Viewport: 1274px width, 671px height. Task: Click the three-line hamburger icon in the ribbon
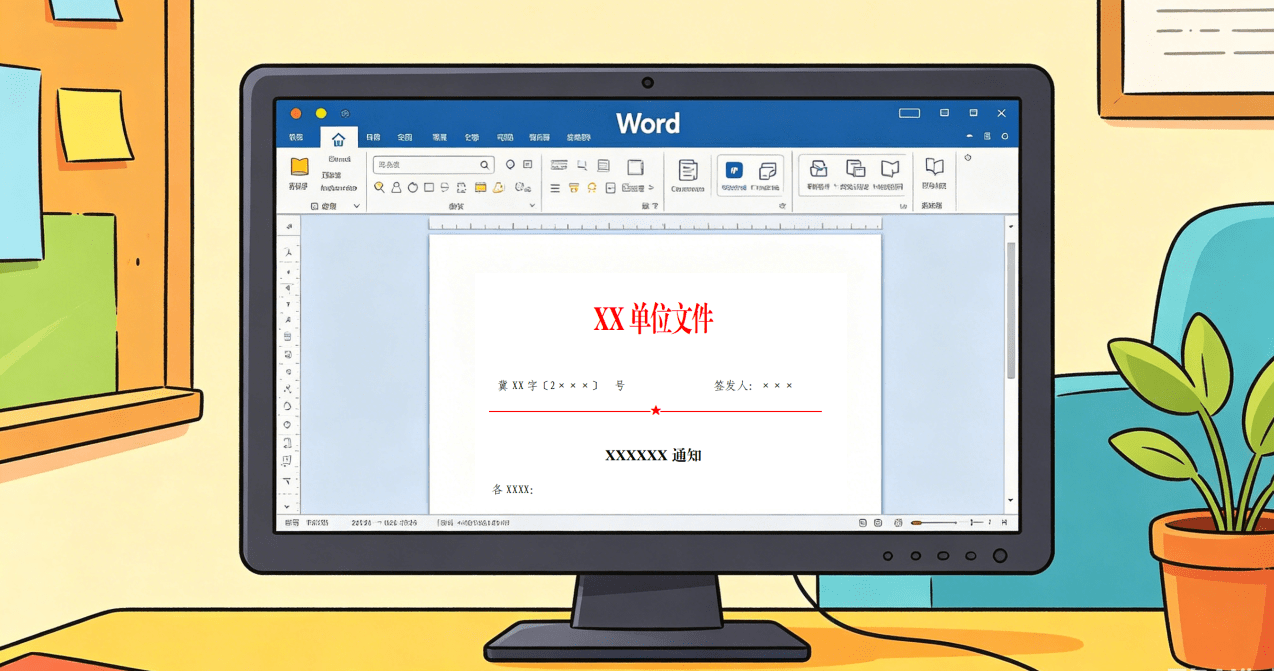tap(555, 188)
